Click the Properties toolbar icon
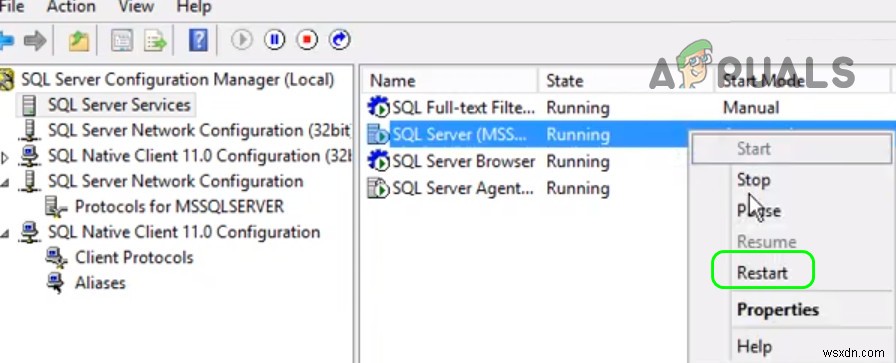Image resolution: width=896 pixels, height=363 pixels. click(122, 41)
